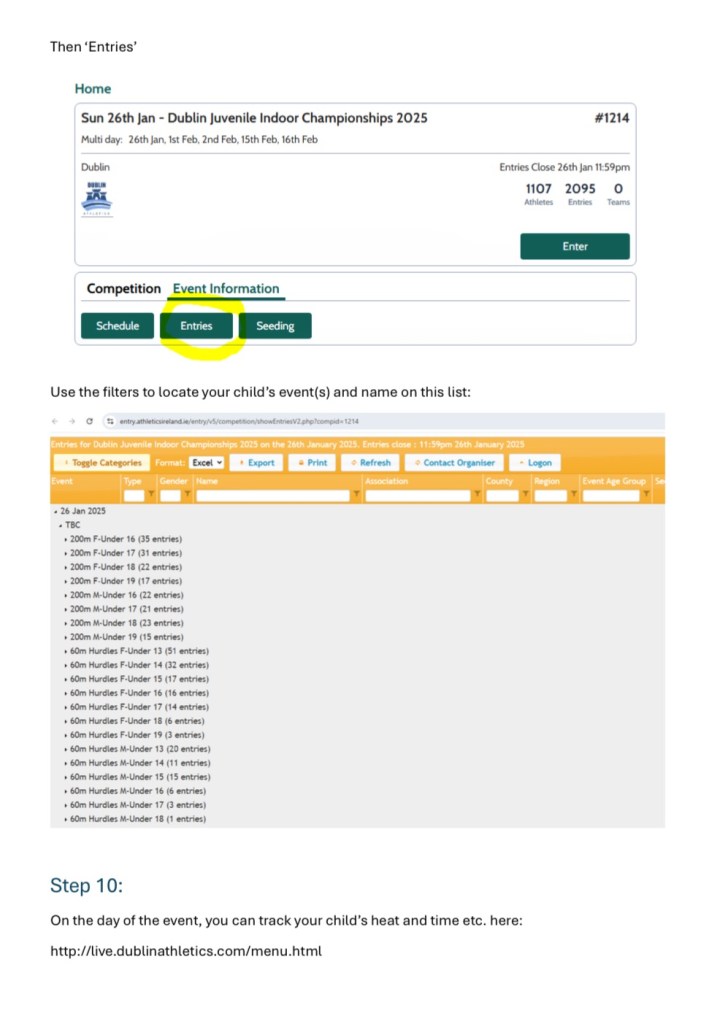Click the filter icon beside the Association field
This screenshot has width=712, height=1024.
click(477, 495)
